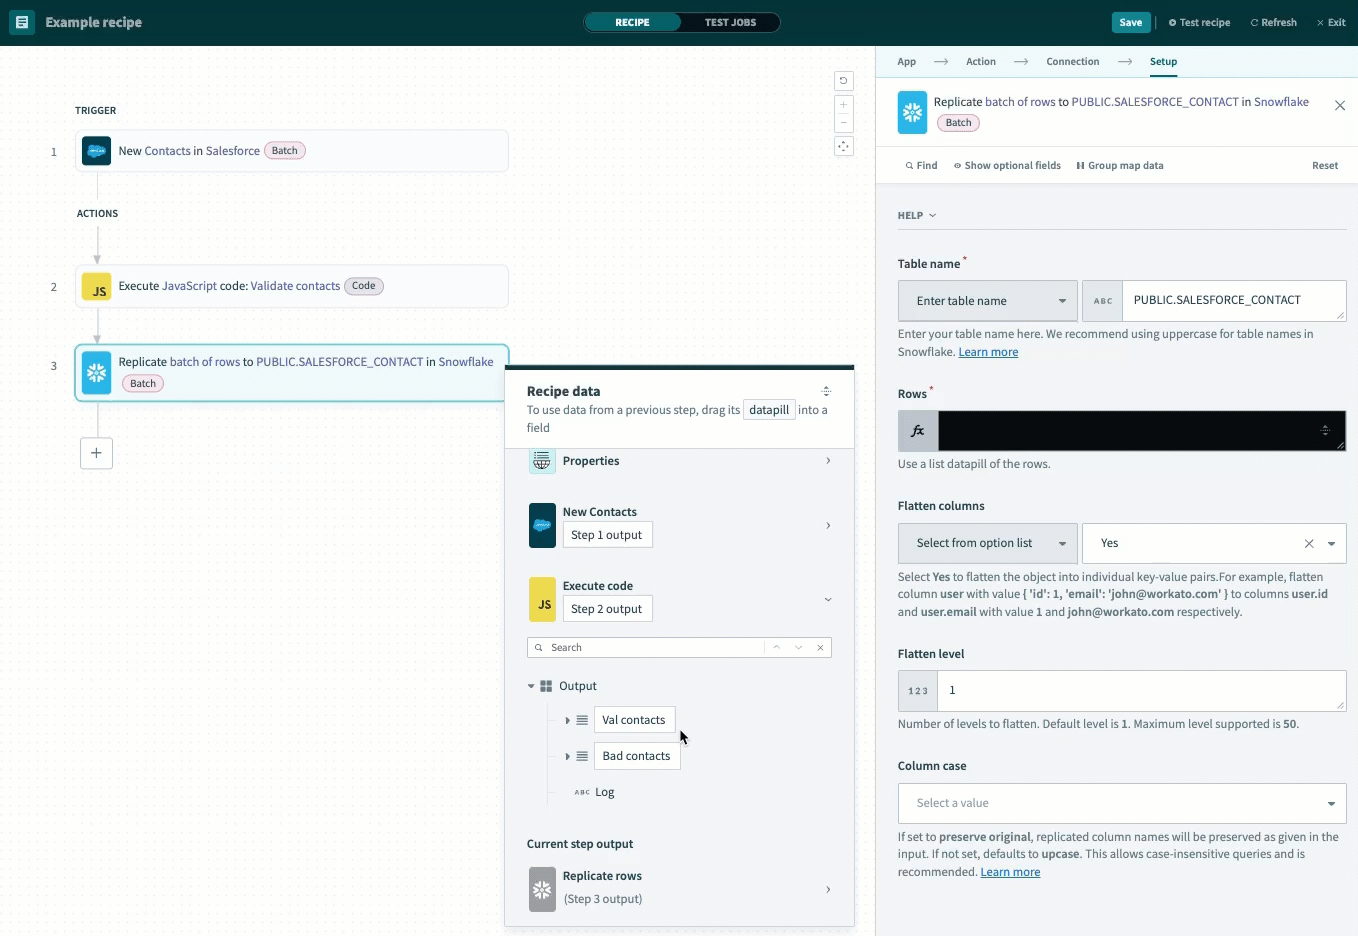This screenshot has height=936, width=1358.
Task: Click the JavaScript icon in step 2
Action: coord(97,287)
